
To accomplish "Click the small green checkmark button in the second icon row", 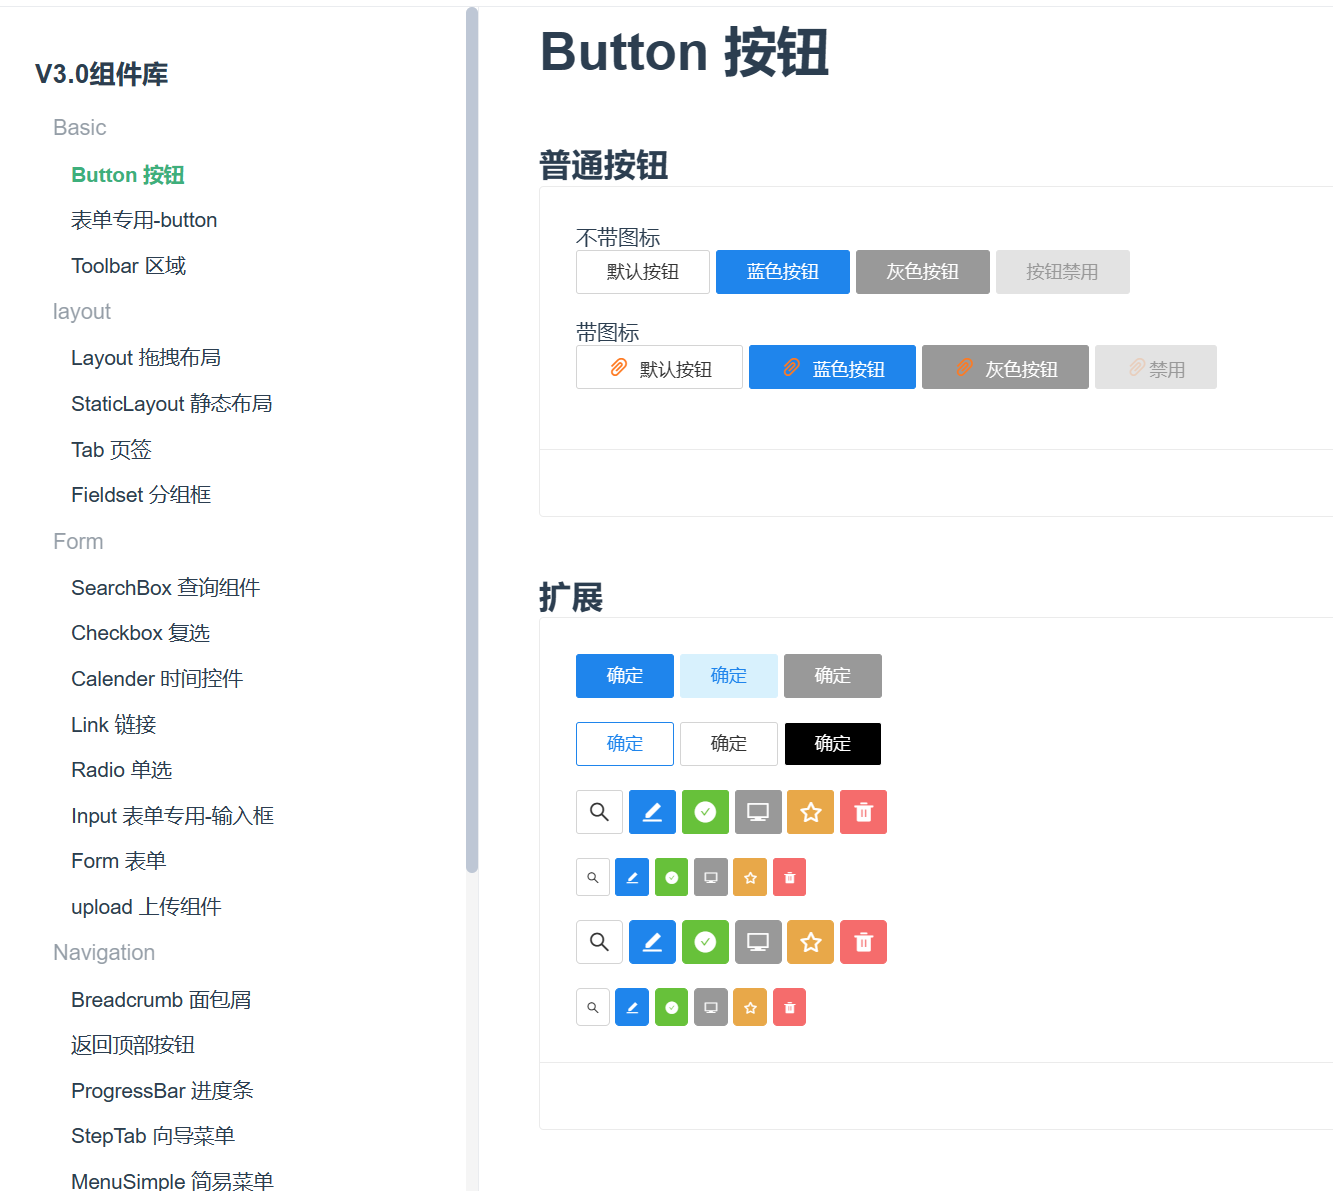I will pyautogui.click(x=672, y=878).
